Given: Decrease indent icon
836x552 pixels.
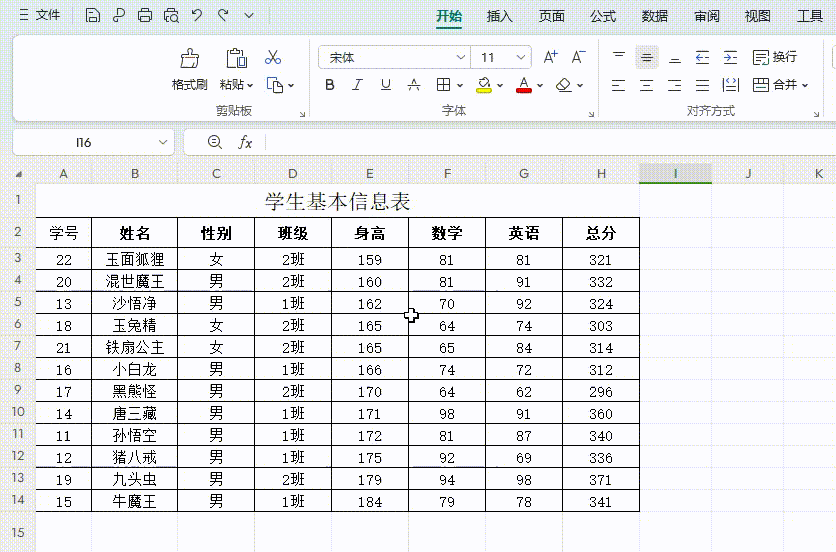Looking at the screenshot, I should pos(702,57).
